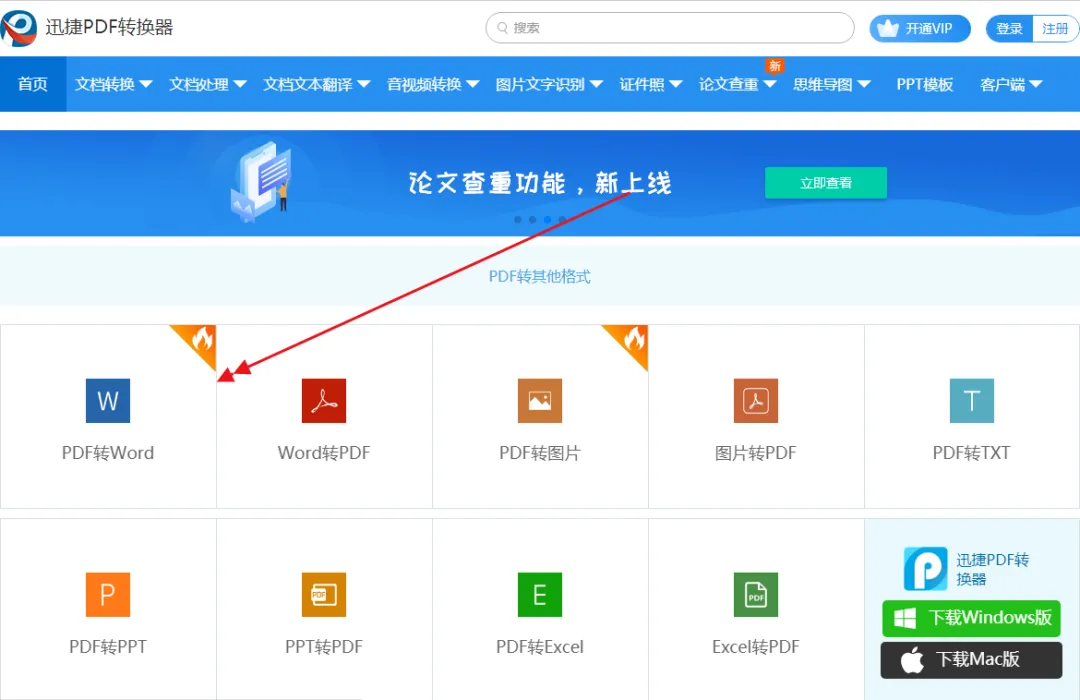Click the PDF转其他格式 section heading
The height and width of the screenshot is (700, 1080).
point(539,276)
